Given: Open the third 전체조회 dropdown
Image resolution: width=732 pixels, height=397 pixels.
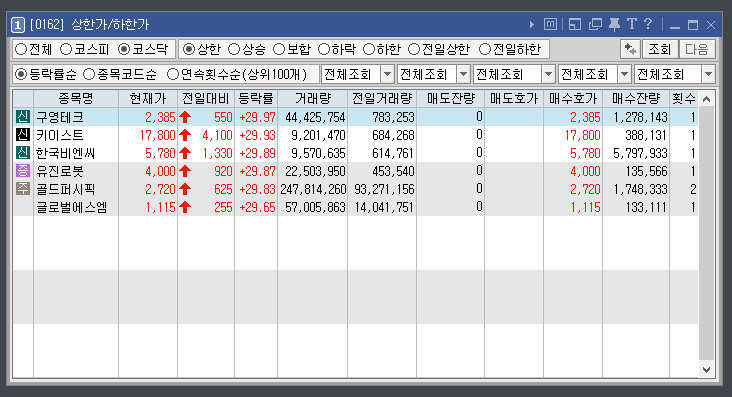Looking at the screenshot, I should coord(549,74).
